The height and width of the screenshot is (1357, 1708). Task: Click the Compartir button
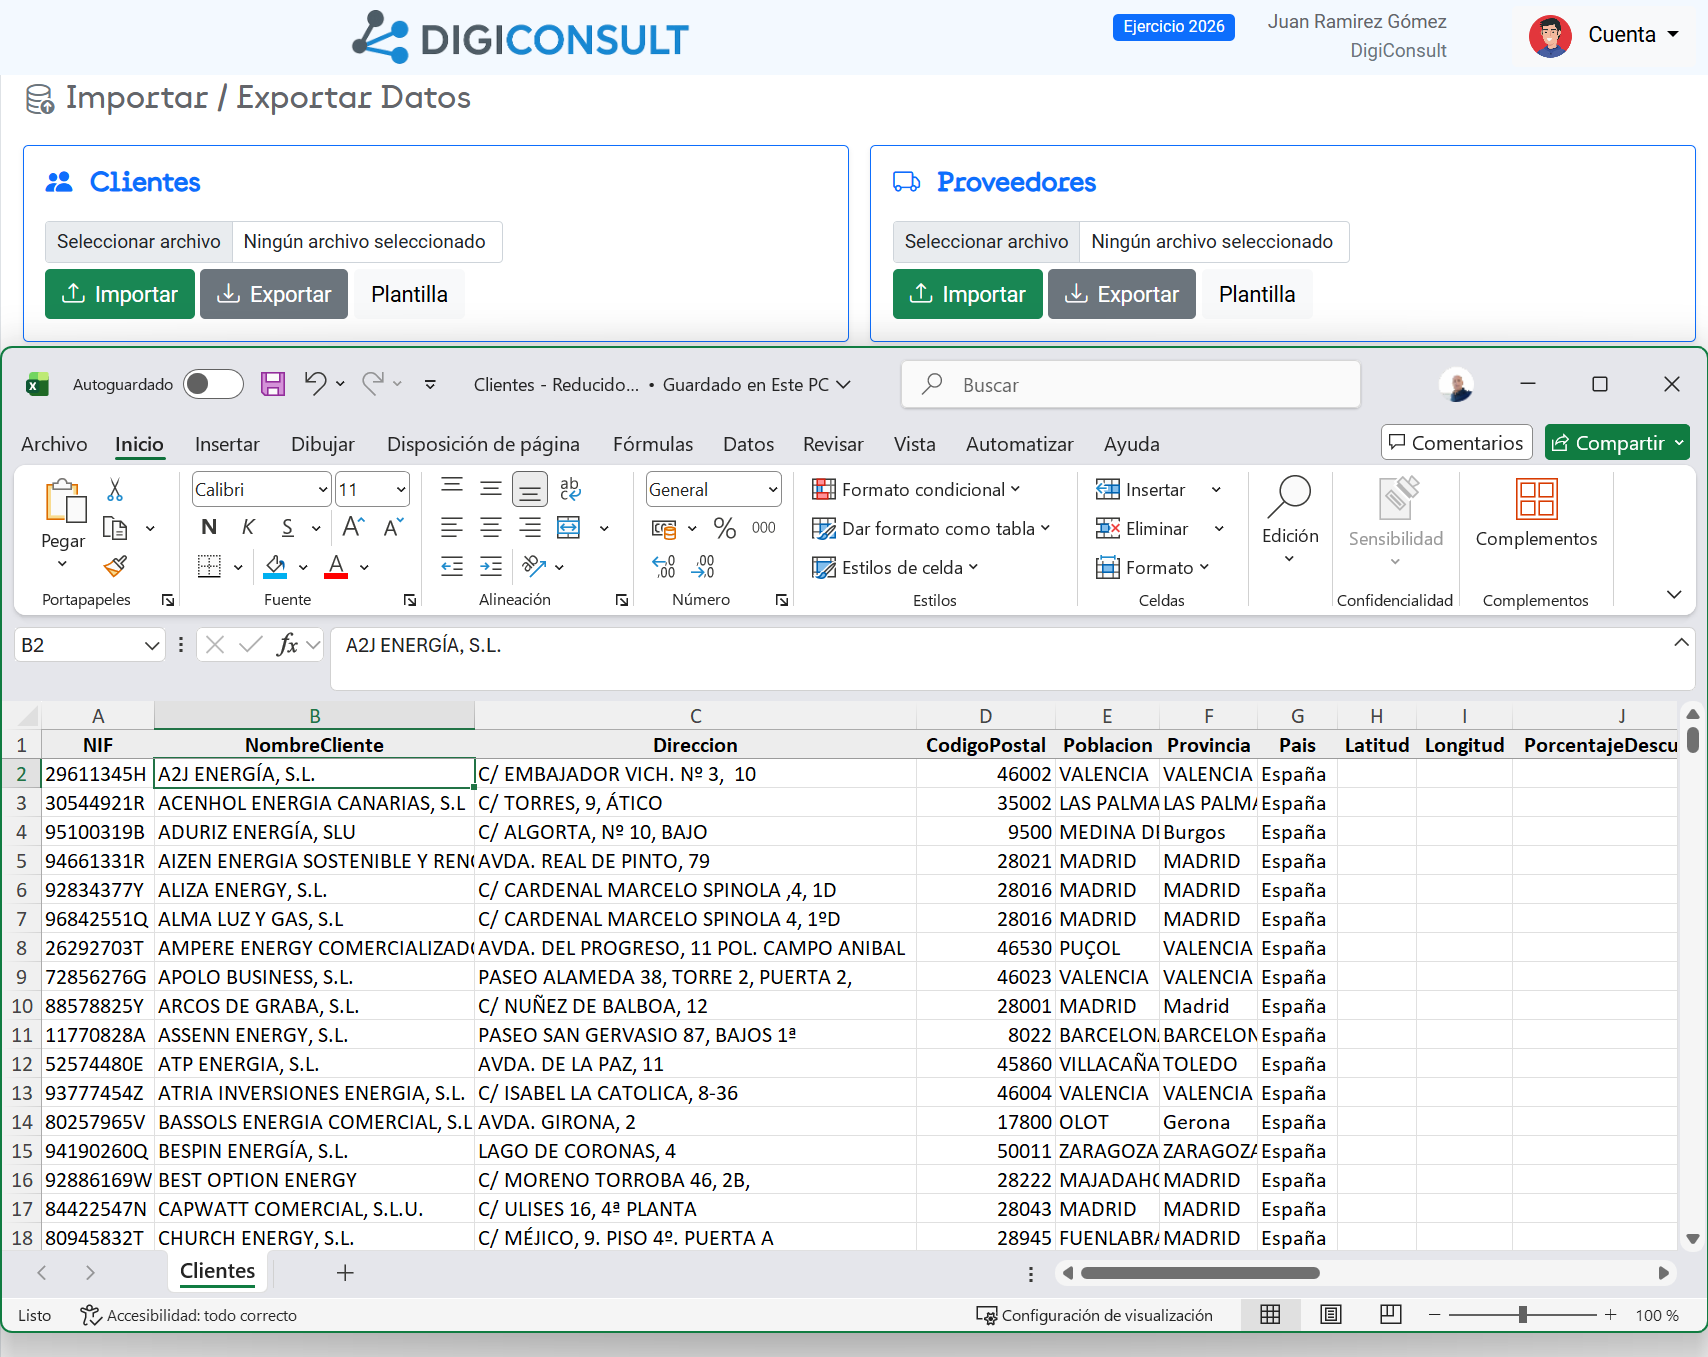[x=1617, y=443]
